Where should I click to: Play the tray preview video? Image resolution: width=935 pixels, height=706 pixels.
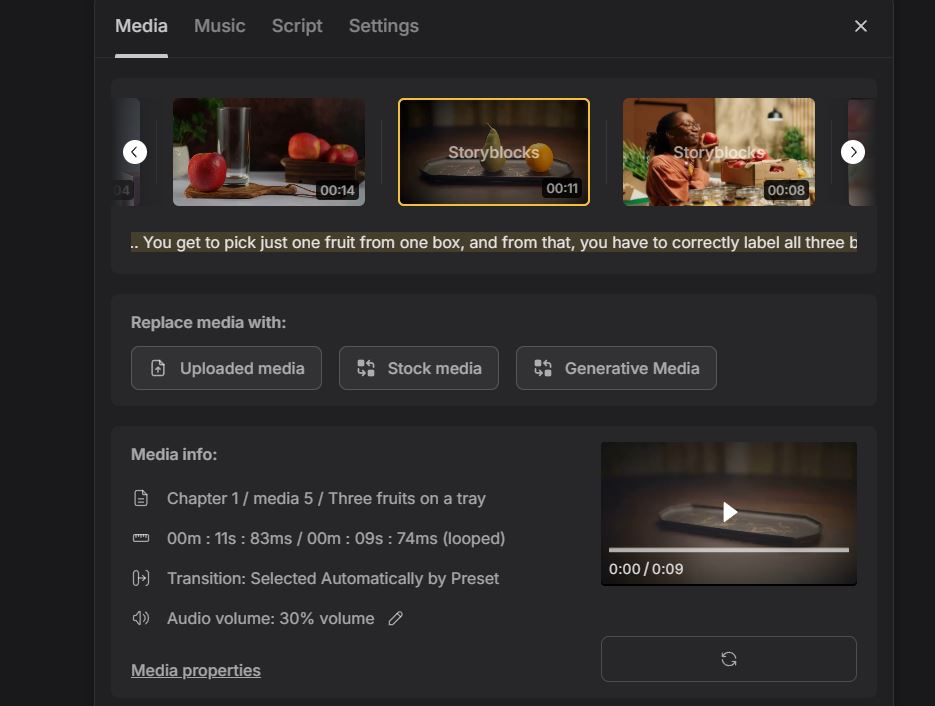click(729, 512)
